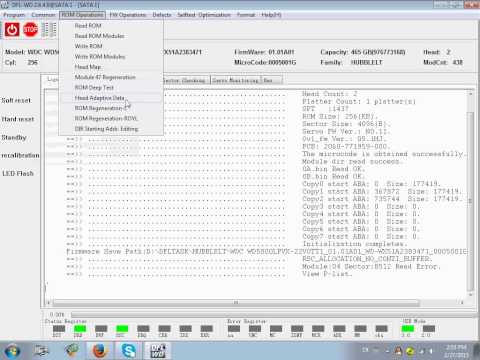The height and width of the screenshot is (360, 480).
Task: Click the log horizontal scrollbar
Action: coord(236,302)
